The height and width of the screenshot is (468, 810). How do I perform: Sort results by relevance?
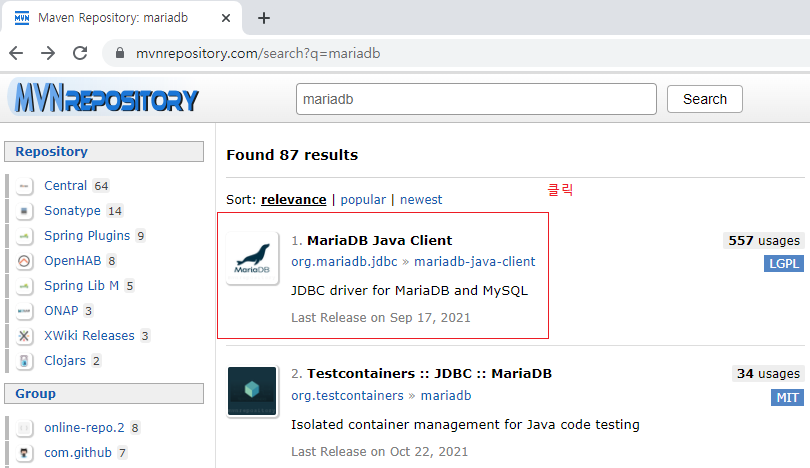pyautogui.click(x=293, y=199)
